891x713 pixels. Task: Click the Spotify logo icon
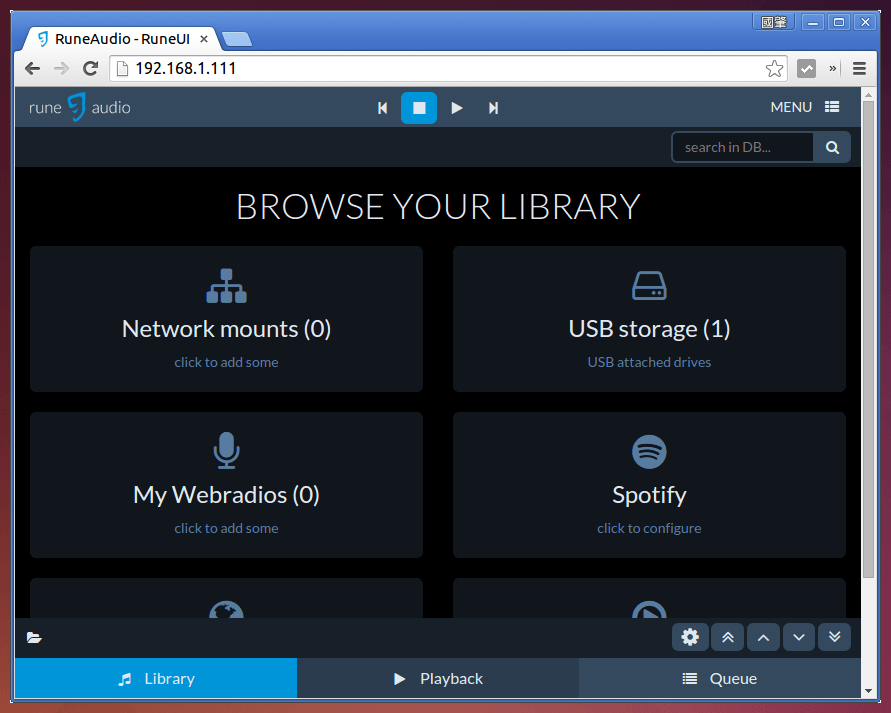(x=649, y=451)
